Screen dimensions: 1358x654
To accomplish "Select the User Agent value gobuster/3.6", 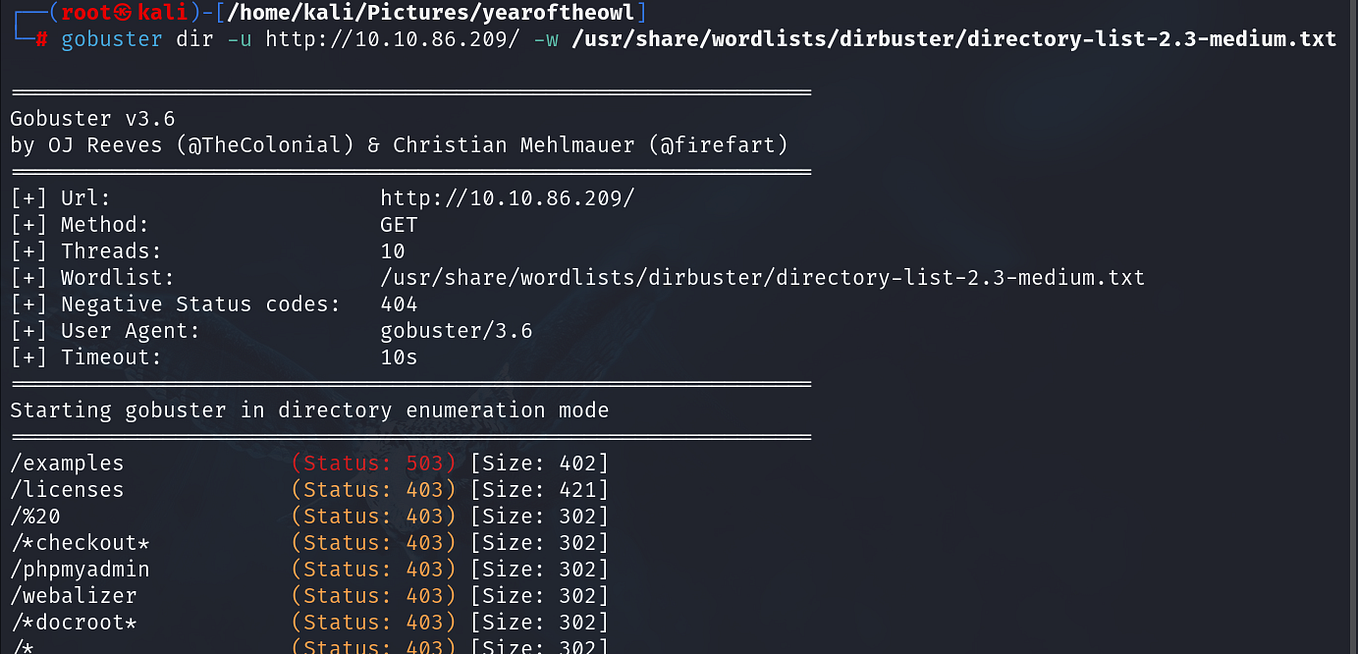I will click(x=456, y=330).
